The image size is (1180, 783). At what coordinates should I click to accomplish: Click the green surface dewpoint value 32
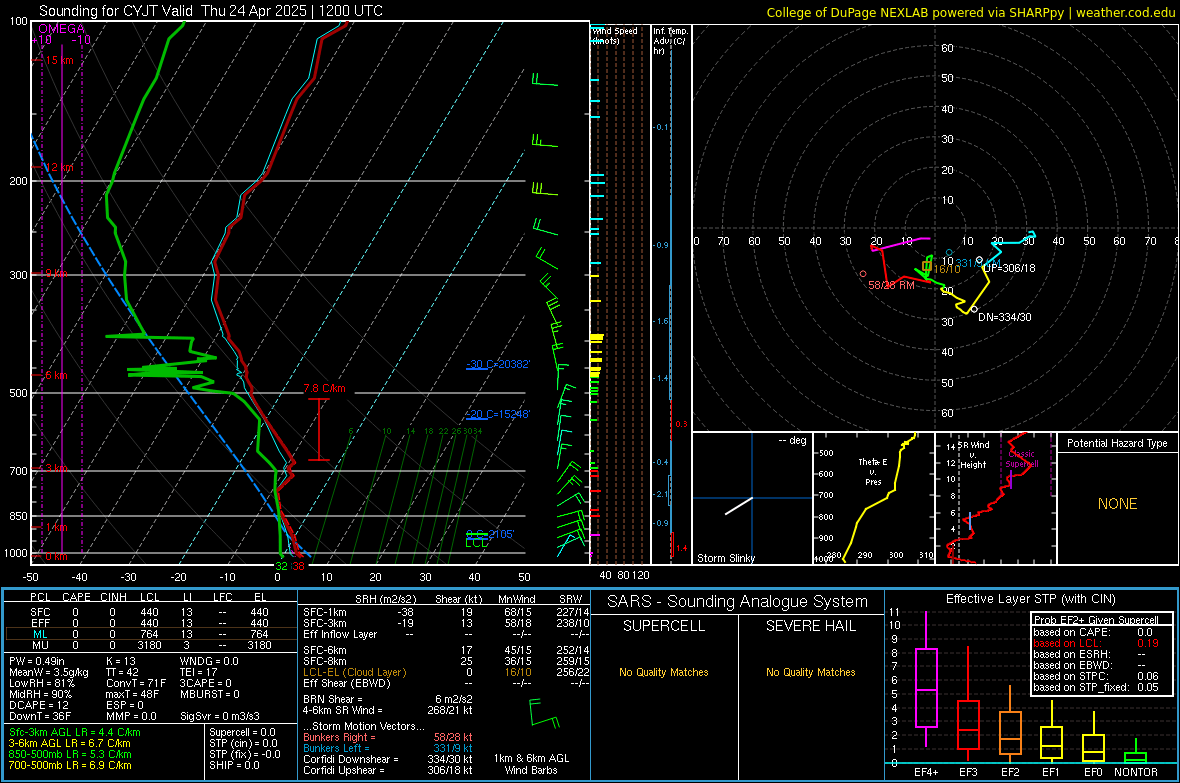tap(281, 566)
